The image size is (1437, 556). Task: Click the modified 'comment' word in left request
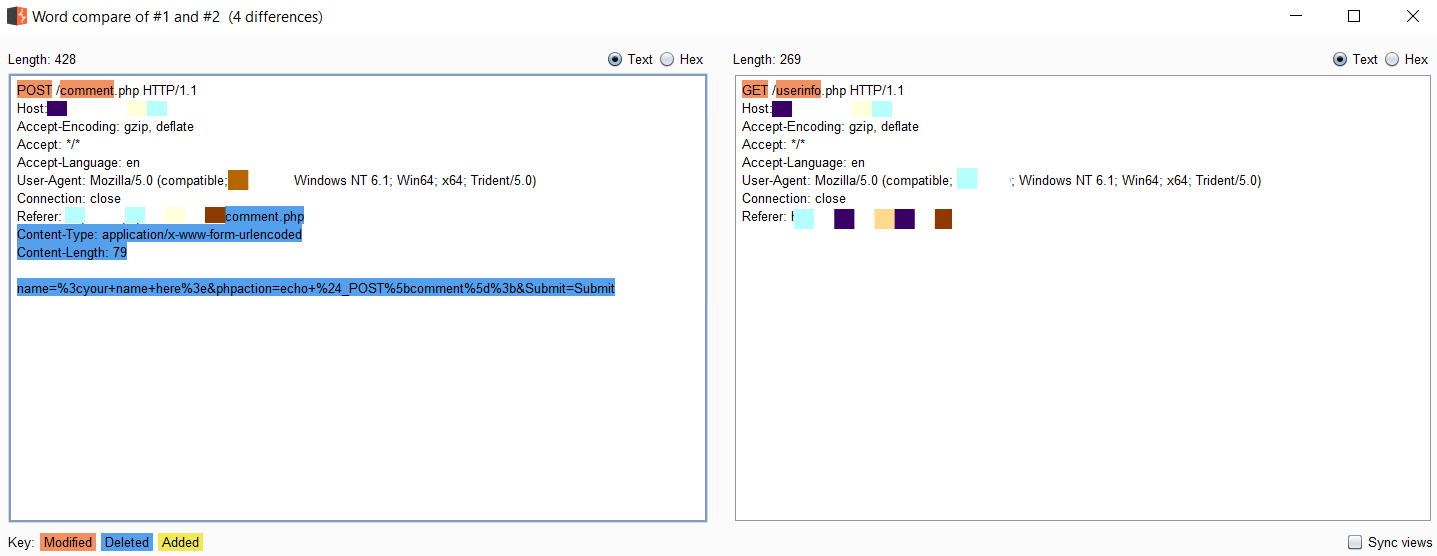(87, 90)
